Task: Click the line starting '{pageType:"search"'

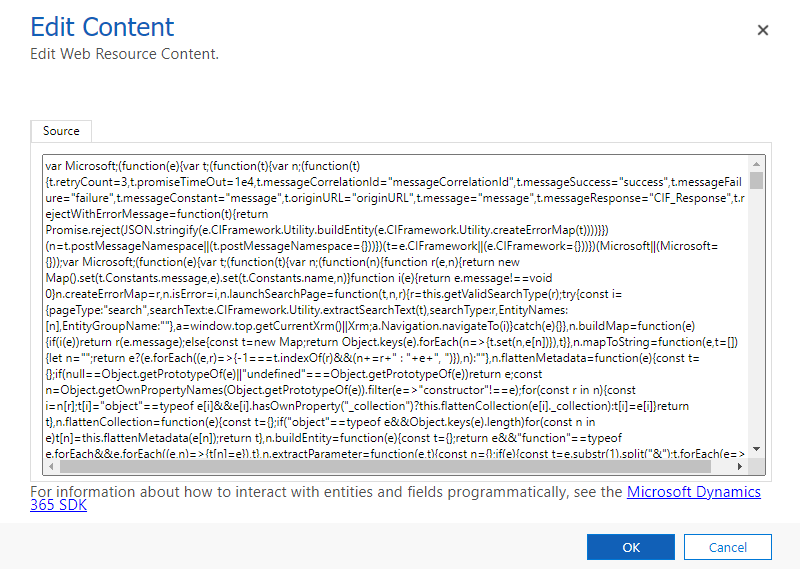Action: point(307,310)
